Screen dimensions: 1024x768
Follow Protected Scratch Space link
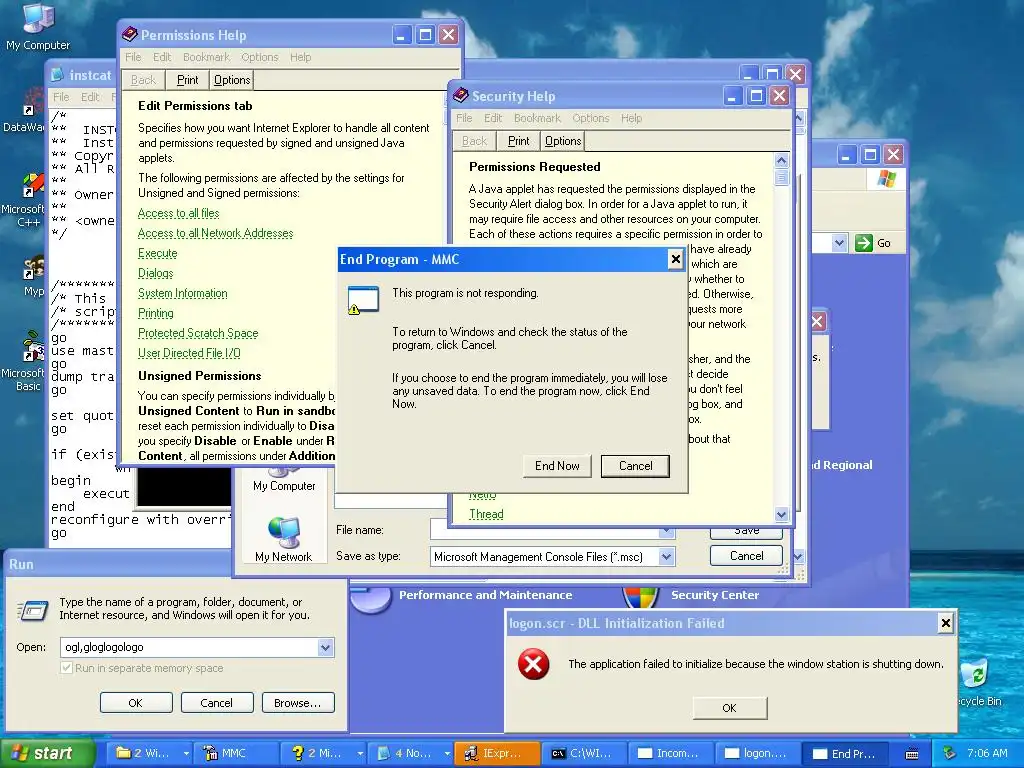[x=198, y=333]
